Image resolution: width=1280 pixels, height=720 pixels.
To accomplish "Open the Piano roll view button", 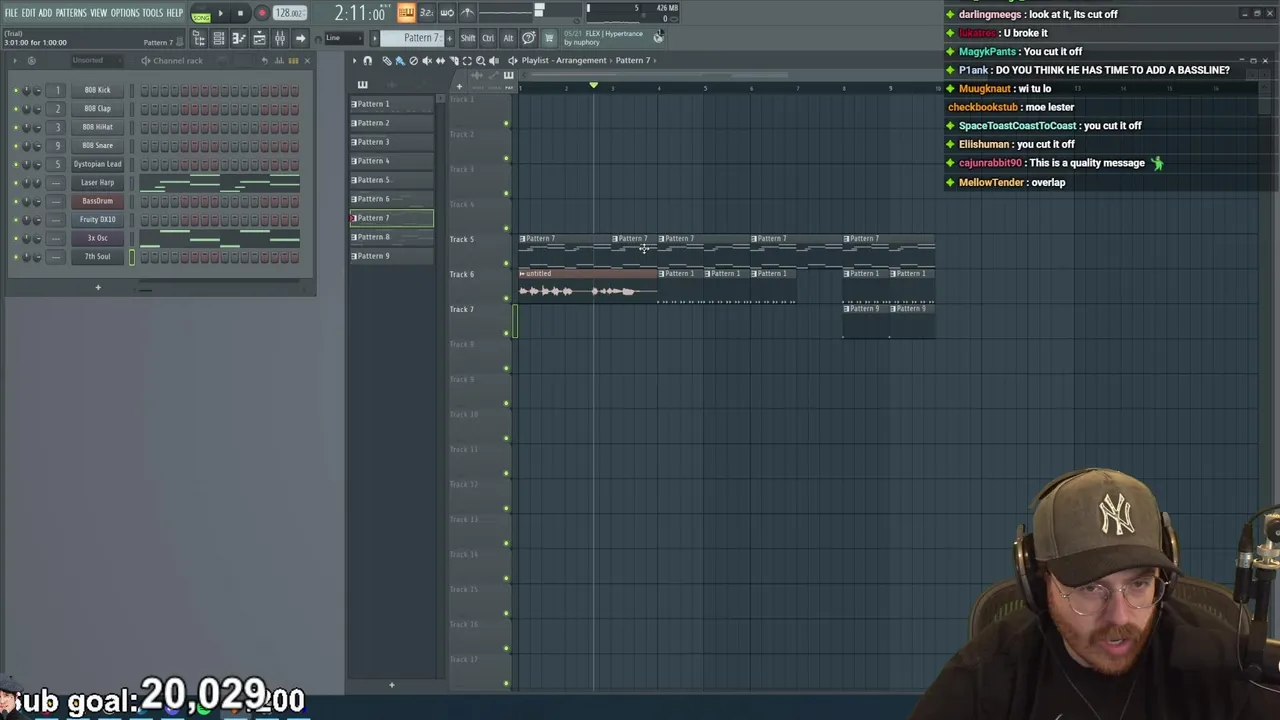I will pos(238,38).
